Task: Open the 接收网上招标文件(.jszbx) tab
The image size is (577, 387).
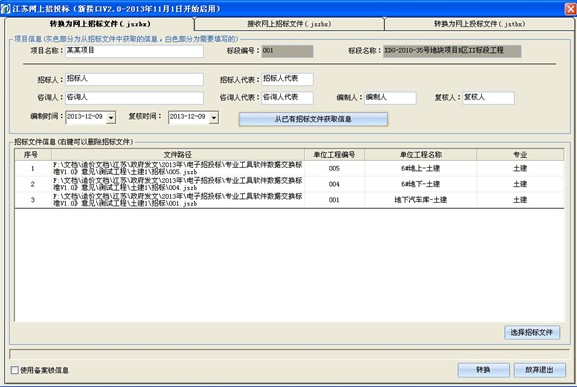Action: click(289, 24)
